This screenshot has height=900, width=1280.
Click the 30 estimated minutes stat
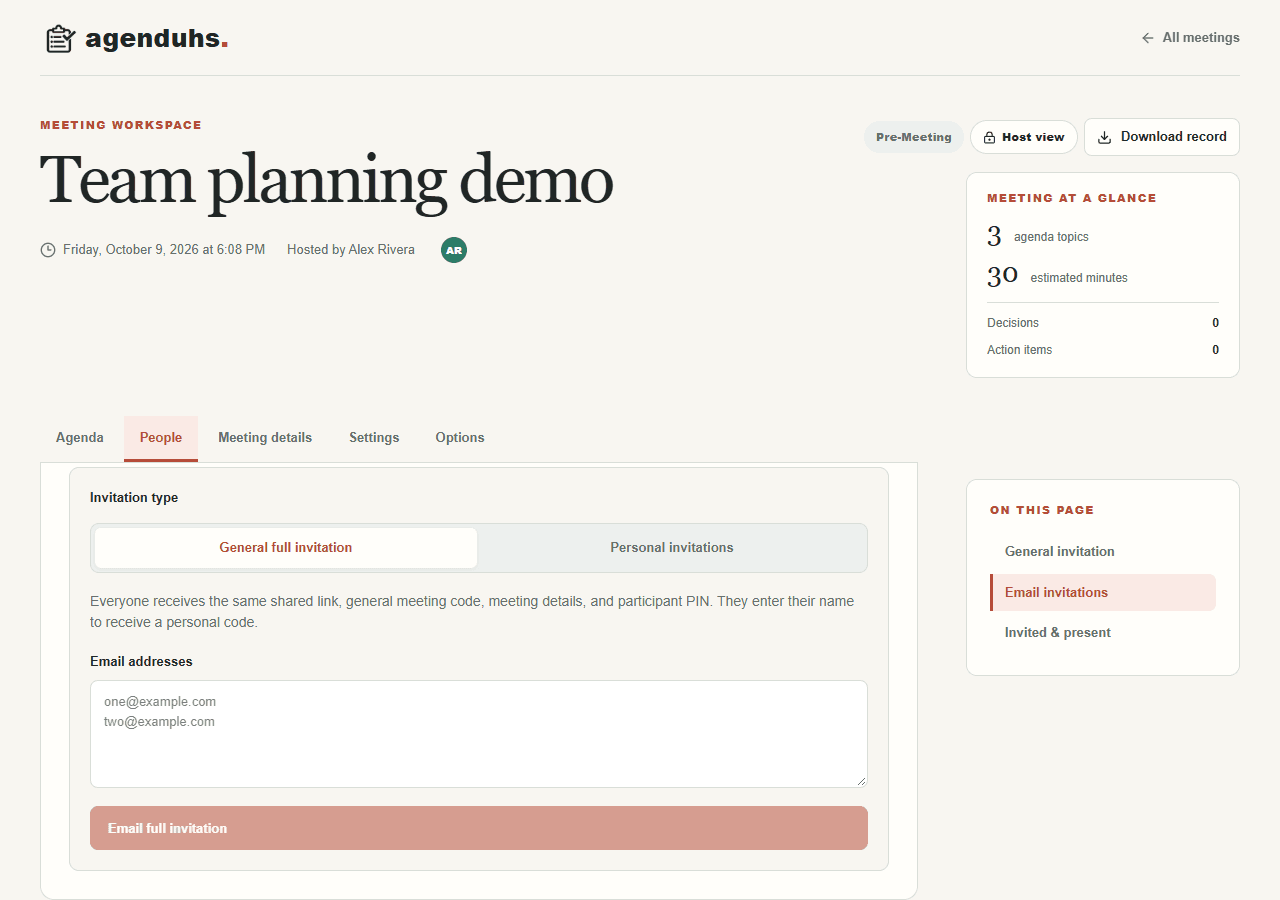(x=1057, y=277)
